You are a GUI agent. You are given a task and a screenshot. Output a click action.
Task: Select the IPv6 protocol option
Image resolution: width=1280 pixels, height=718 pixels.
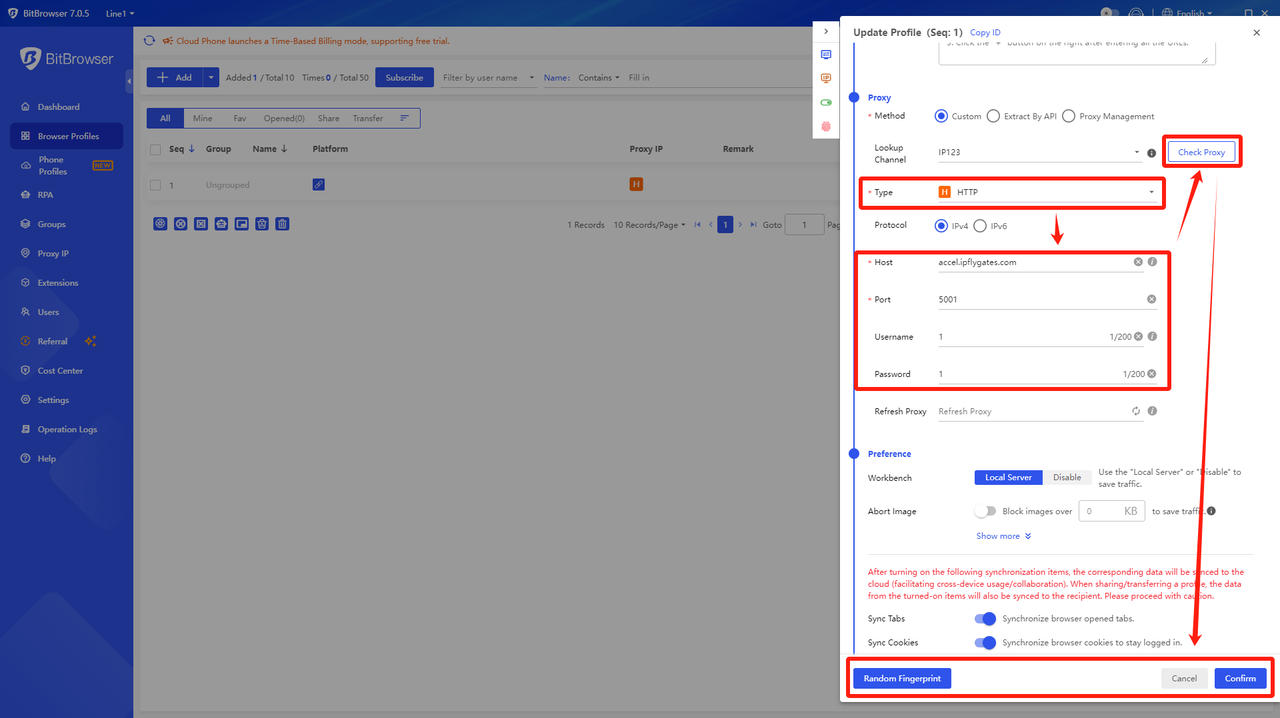(980, 225)
